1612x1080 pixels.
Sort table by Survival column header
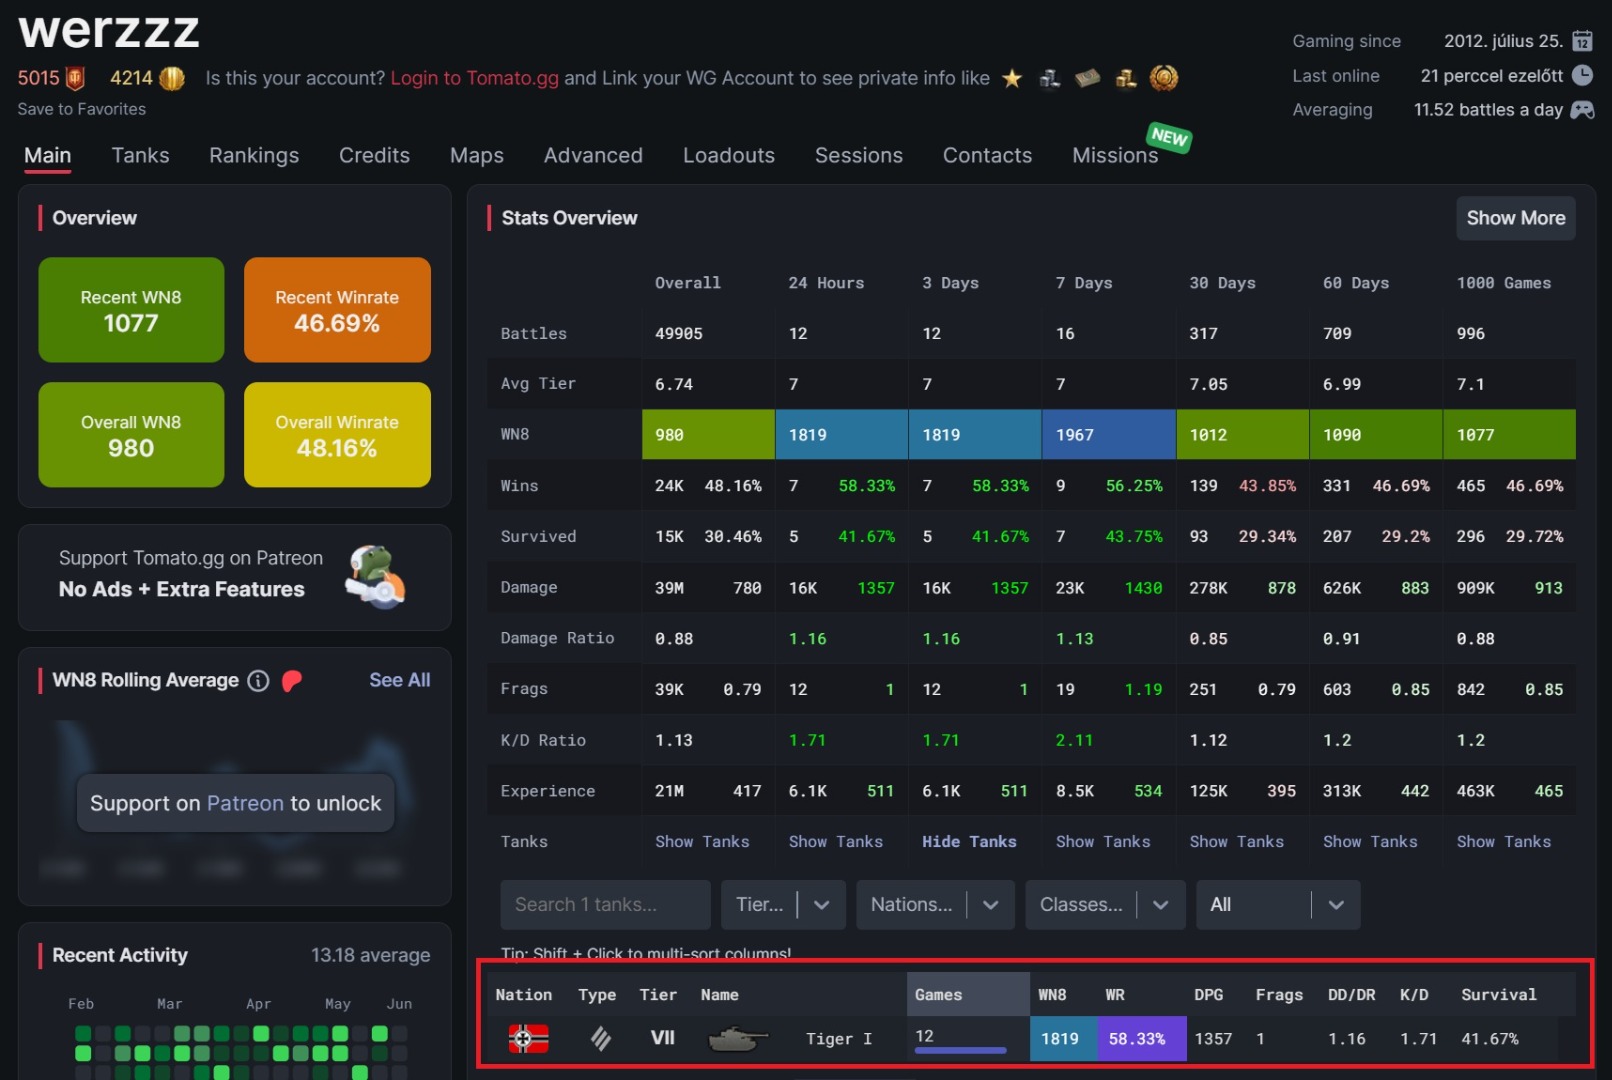point(1498,995)
